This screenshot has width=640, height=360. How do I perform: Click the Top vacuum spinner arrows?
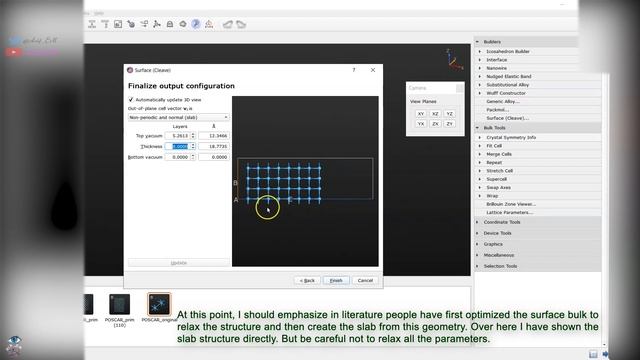tap(193, 136)
